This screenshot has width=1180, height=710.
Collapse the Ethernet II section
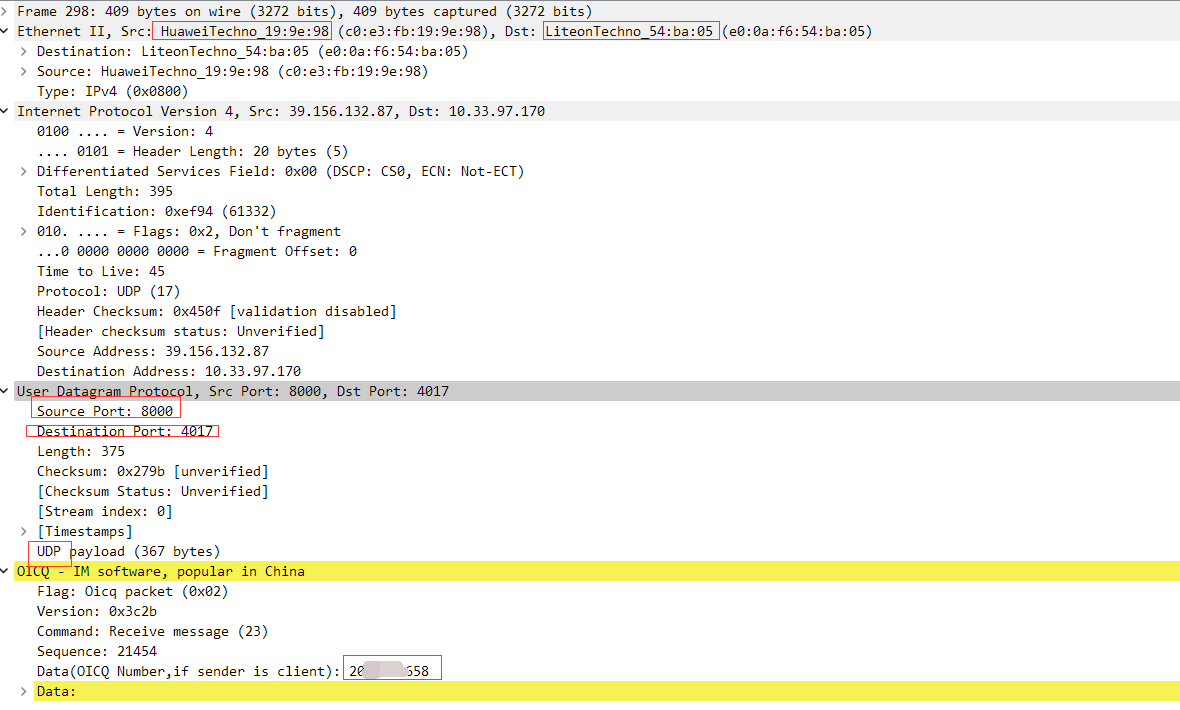pos(6,31)
